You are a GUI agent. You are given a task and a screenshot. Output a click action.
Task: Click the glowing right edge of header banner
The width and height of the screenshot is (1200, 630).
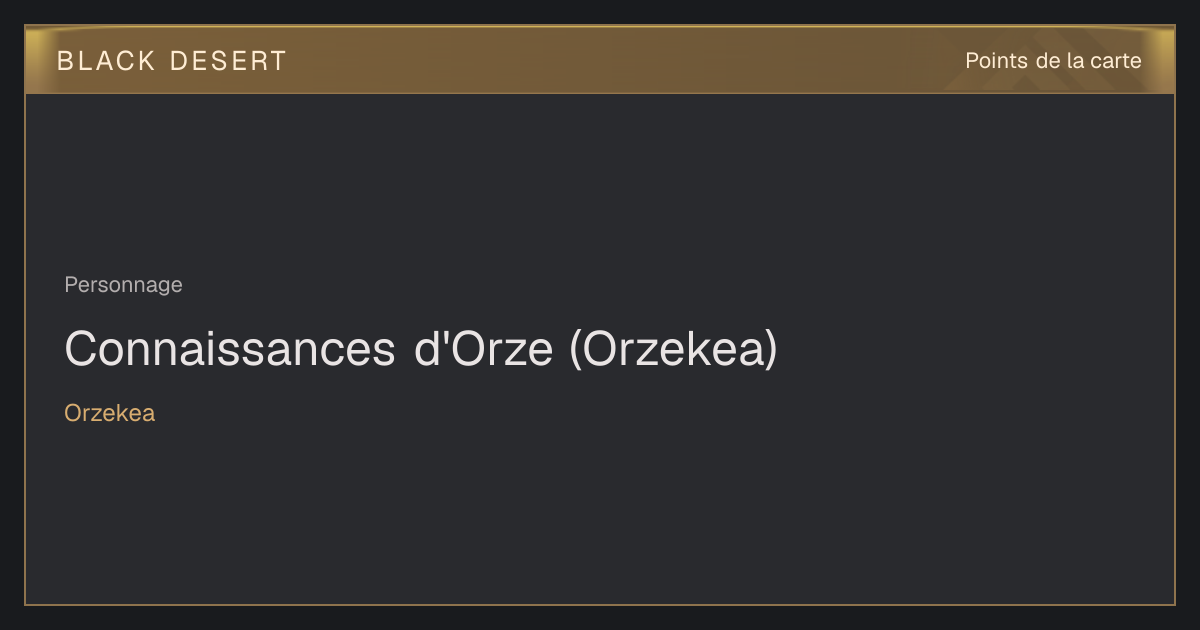[1167, 60]
